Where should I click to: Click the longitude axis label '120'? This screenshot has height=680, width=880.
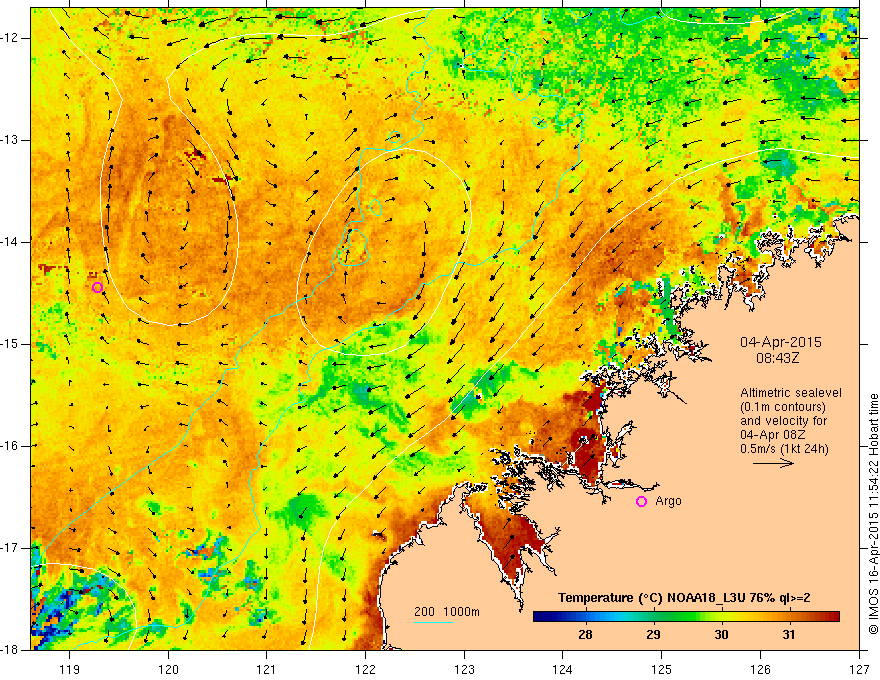coord(168,669)
